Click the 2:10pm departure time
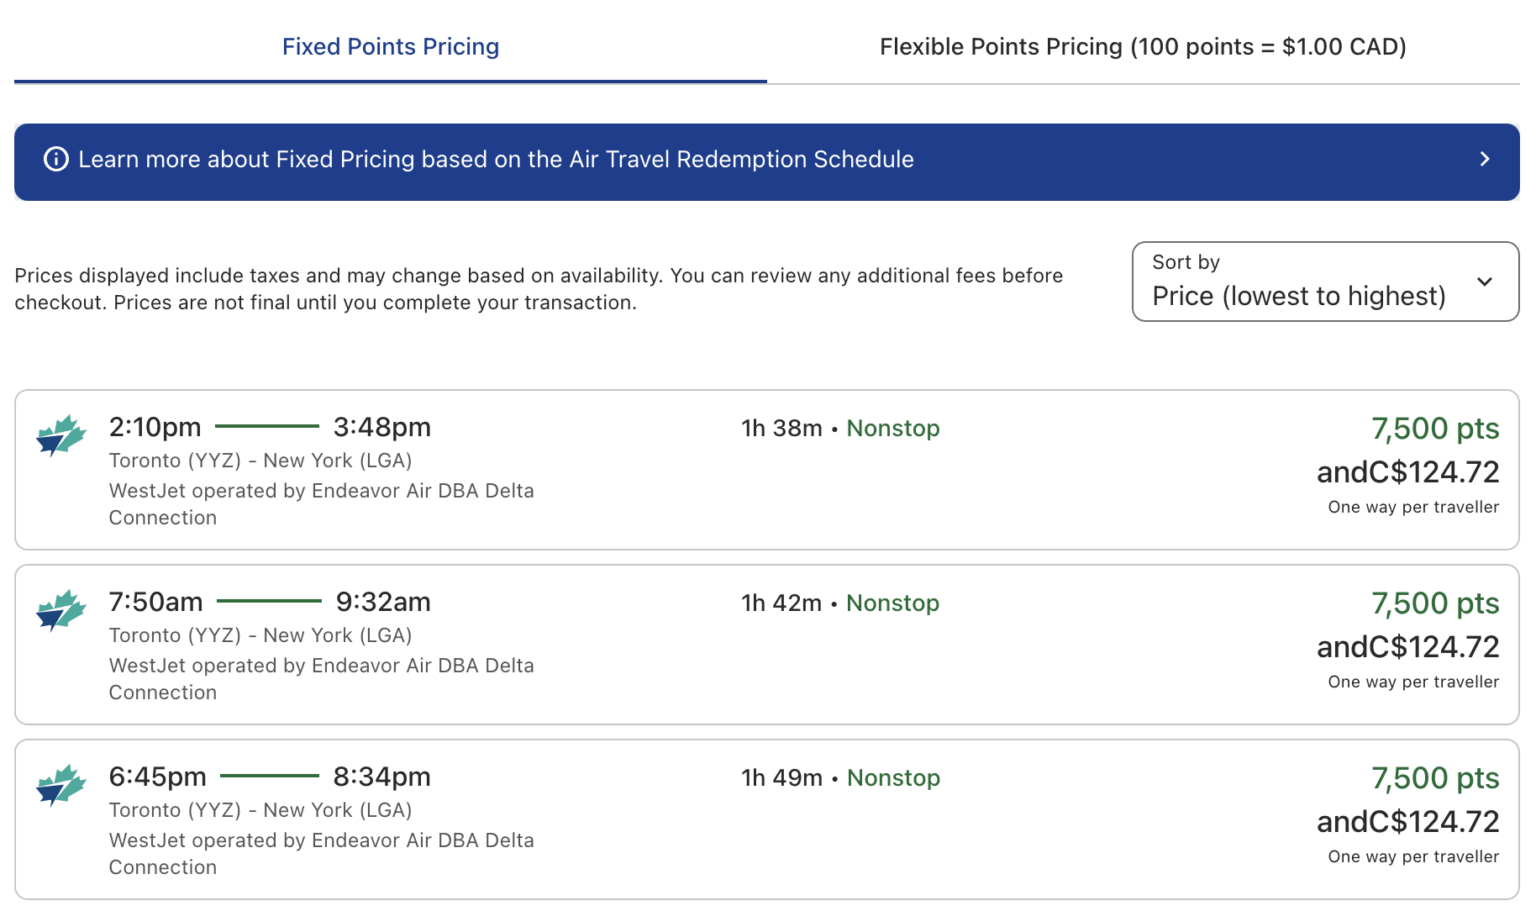 click(155, 426)
